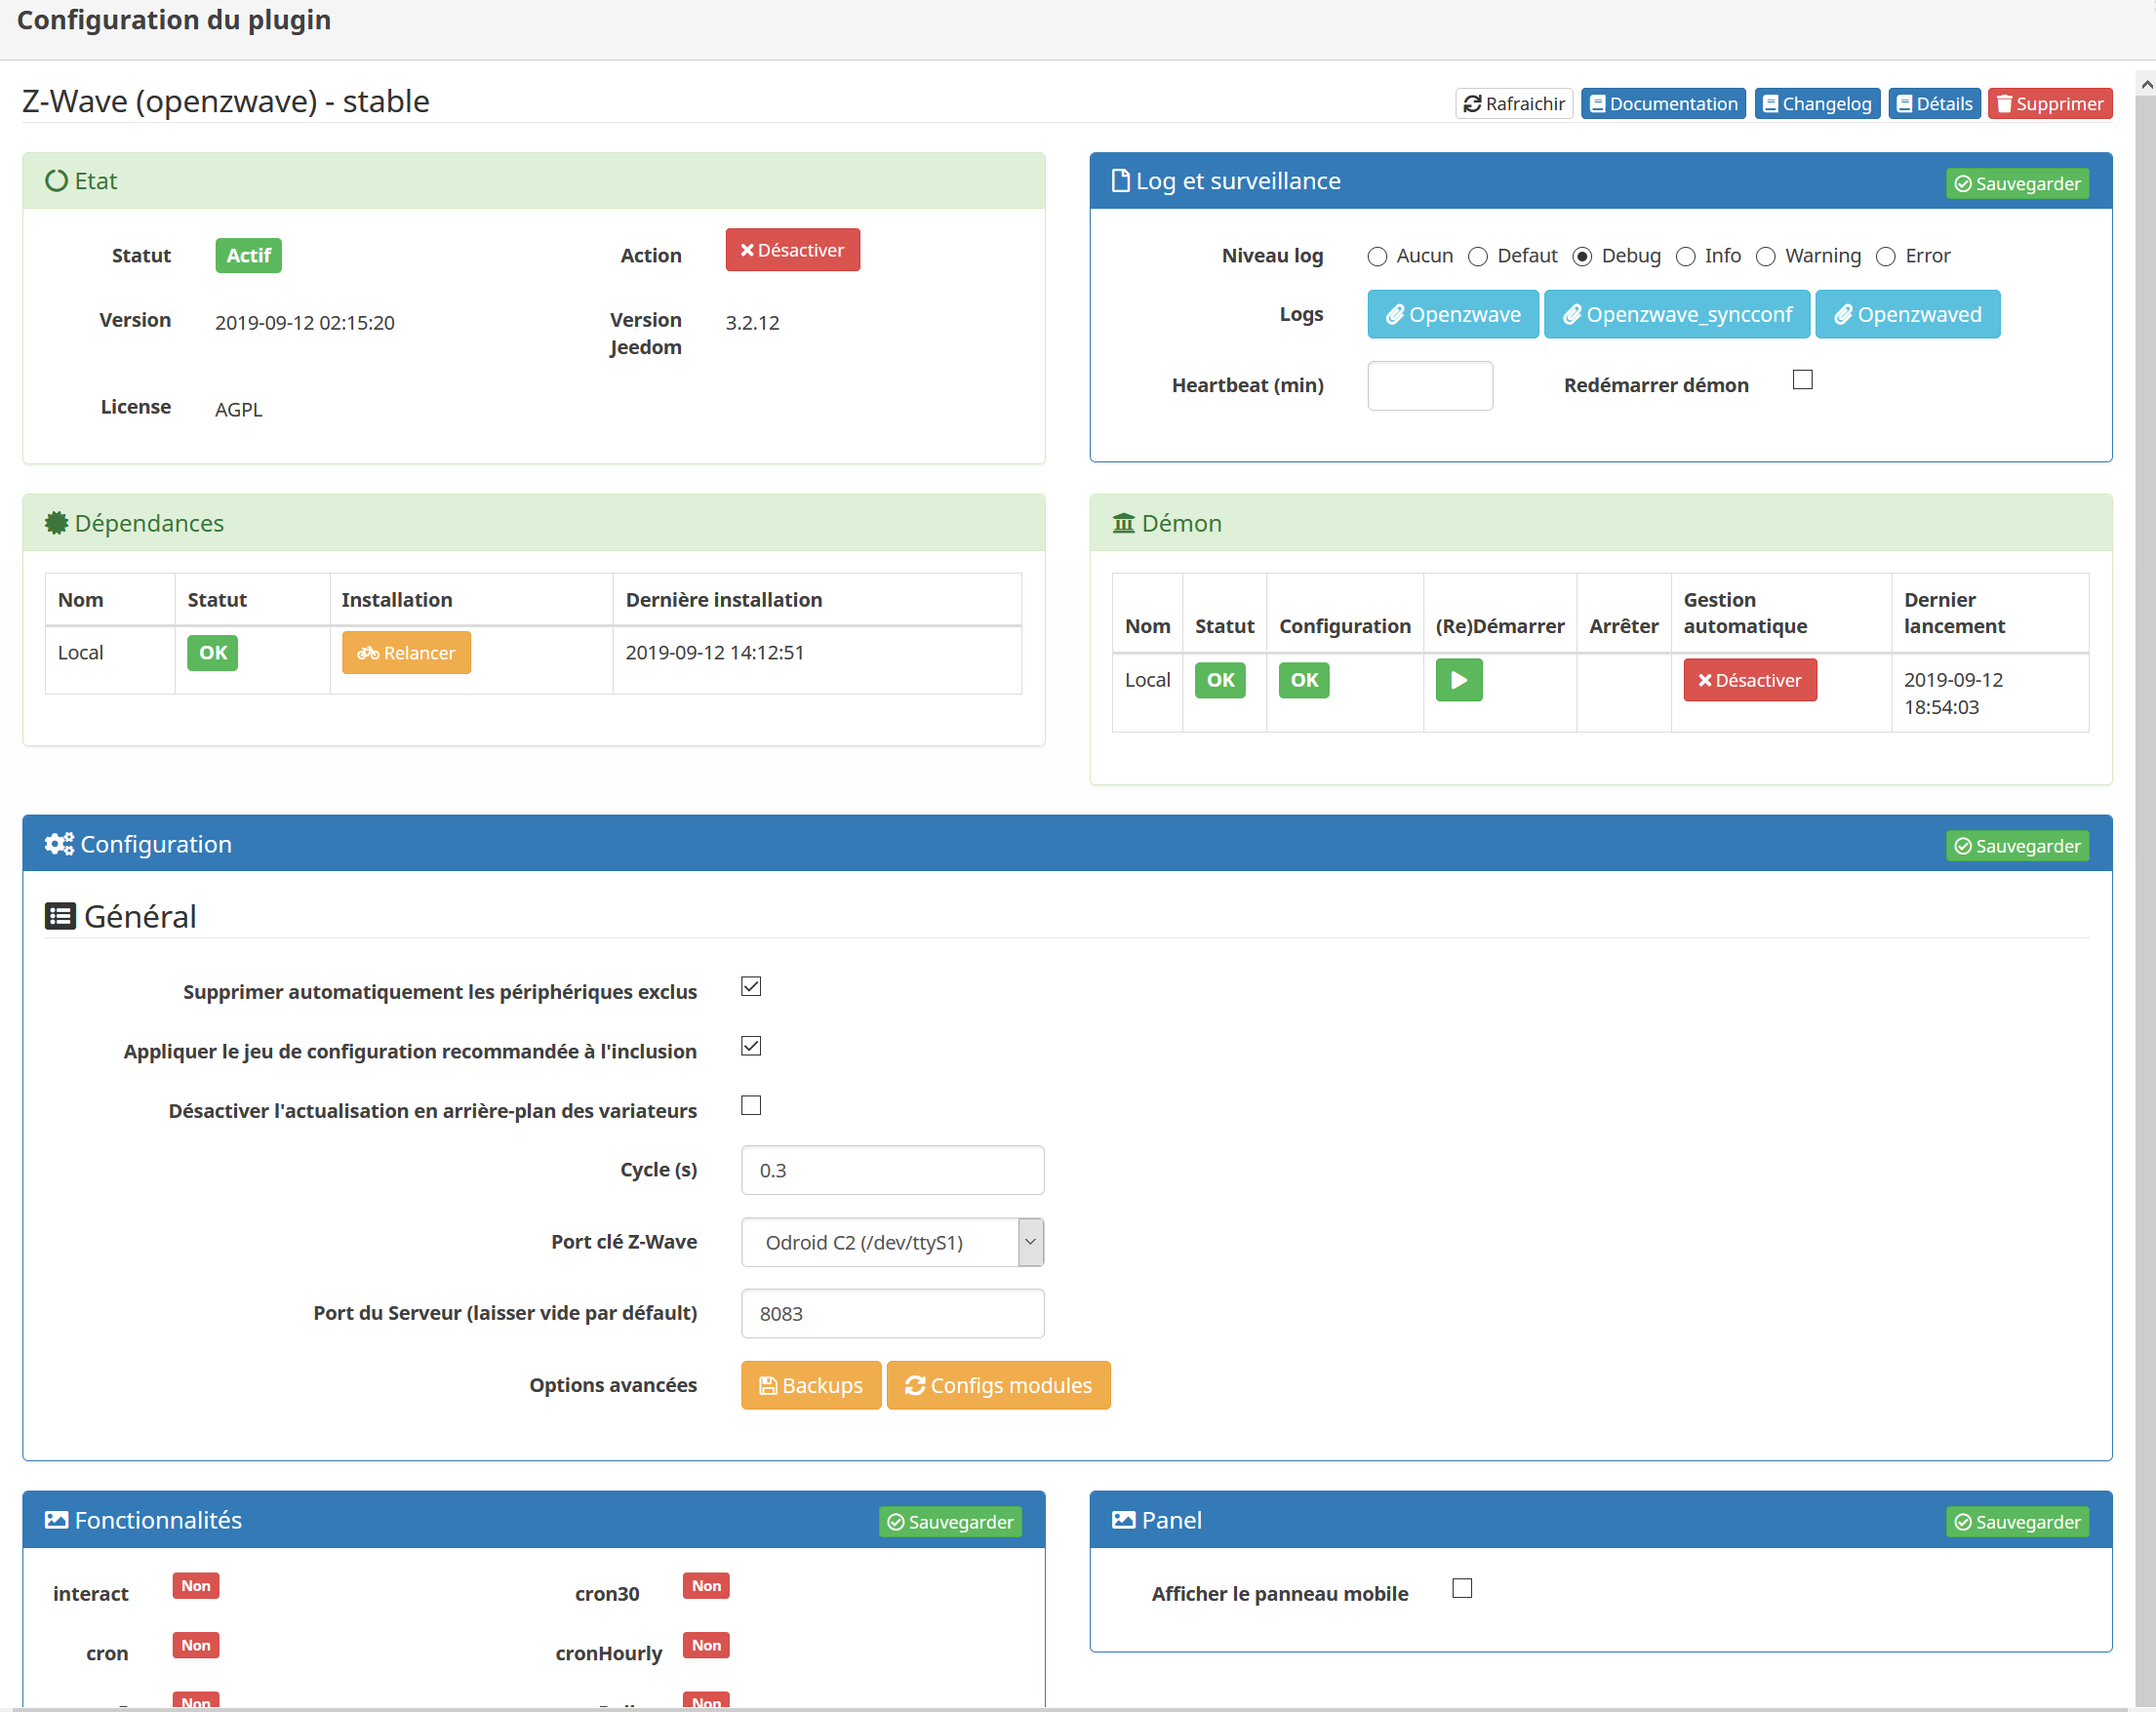
Task: Click the Non badge for cron30
Action: click(706, 1587)
